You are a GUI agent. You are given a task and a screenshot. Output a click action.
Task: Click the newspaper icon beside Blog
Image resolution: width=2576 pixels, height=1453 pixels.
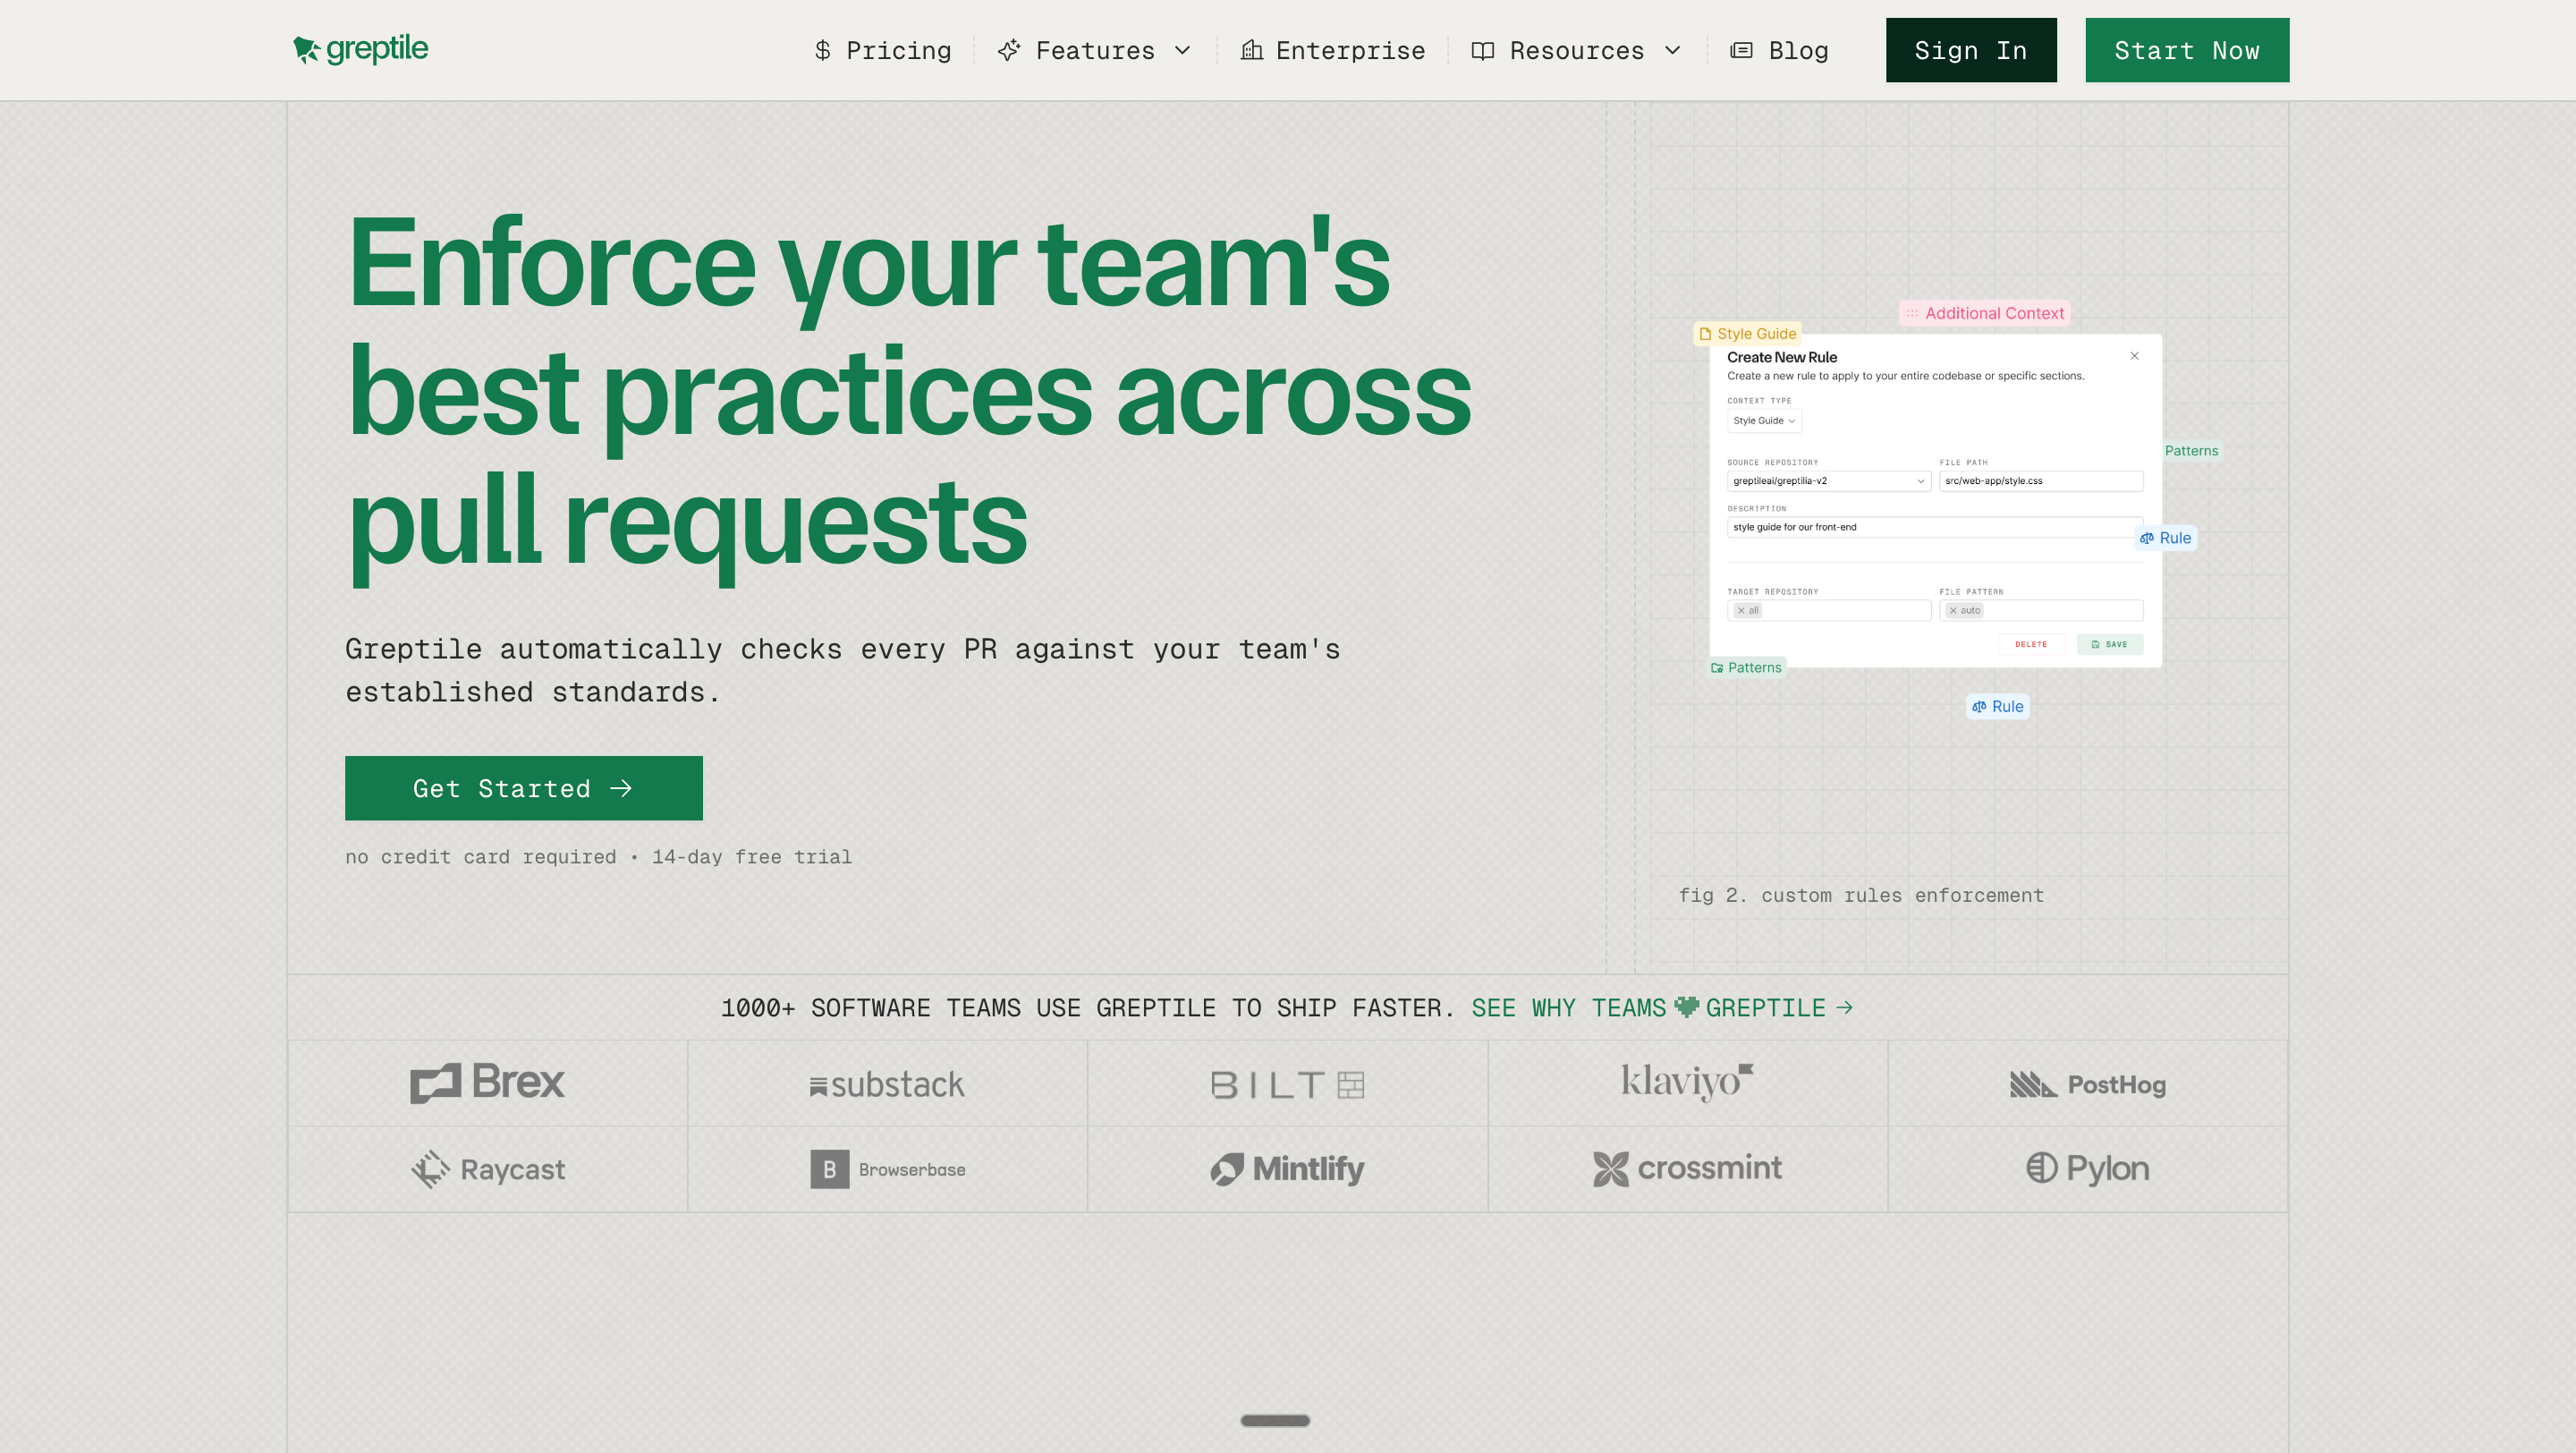point(1741,50)
